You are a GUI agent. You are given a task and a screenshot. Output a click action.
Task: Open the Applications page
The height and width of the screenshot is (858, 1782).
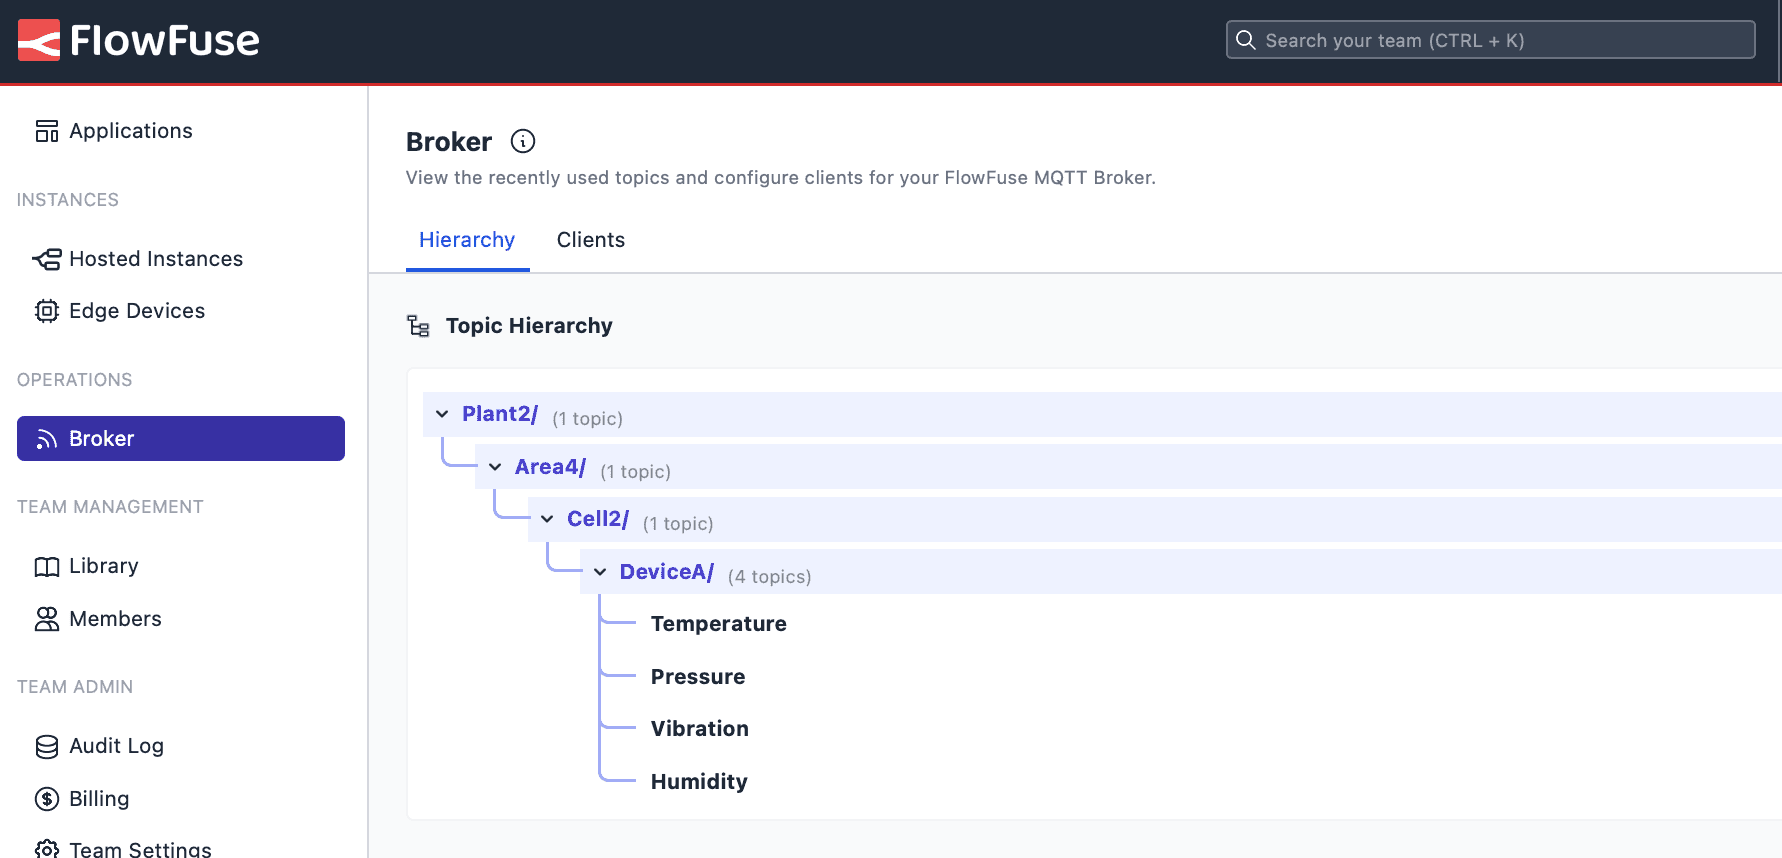131,130
